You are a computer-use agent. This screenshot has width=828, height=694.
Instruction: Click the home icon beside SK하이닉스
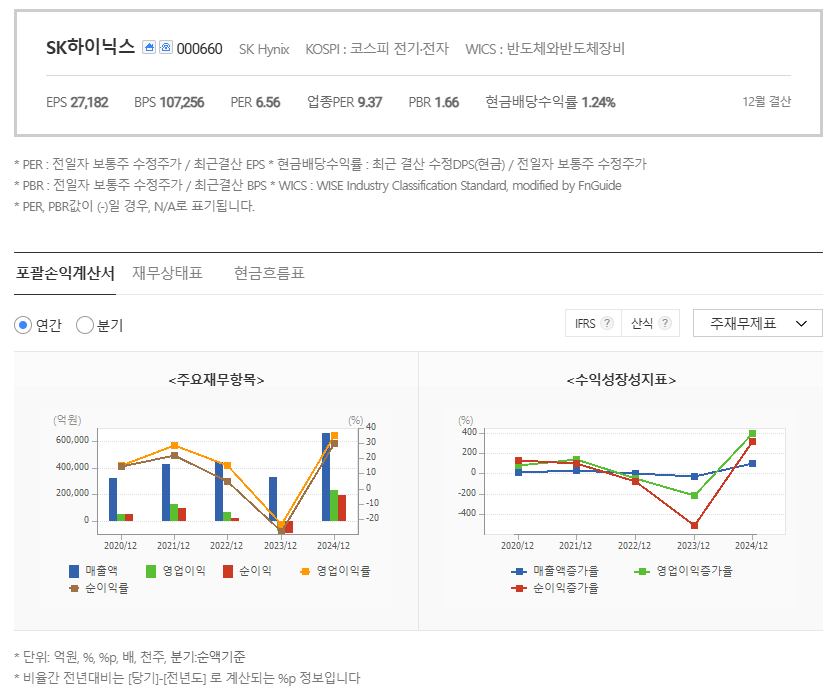(149, 48)
